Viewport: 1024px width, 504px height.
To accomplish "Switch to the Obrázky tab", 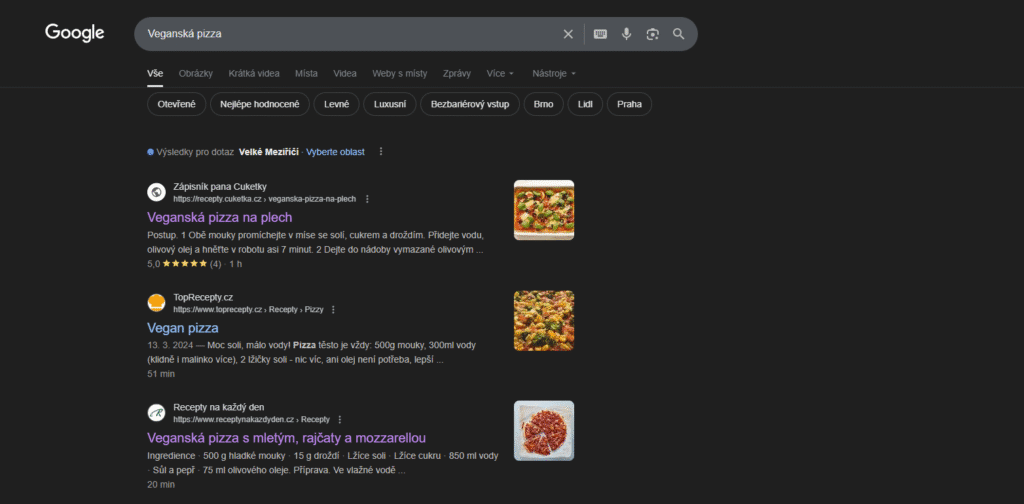I will pos(196,73).
